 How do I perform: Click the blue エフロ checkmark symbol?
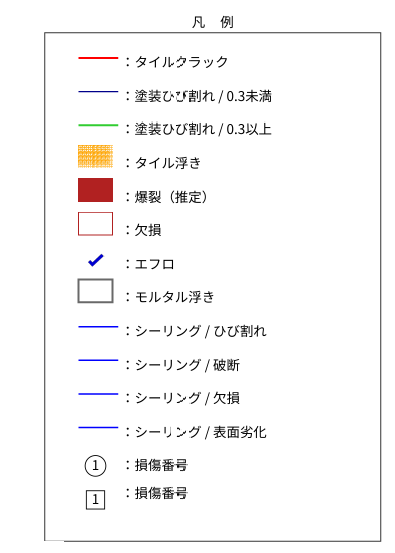(x=96, y=260)
